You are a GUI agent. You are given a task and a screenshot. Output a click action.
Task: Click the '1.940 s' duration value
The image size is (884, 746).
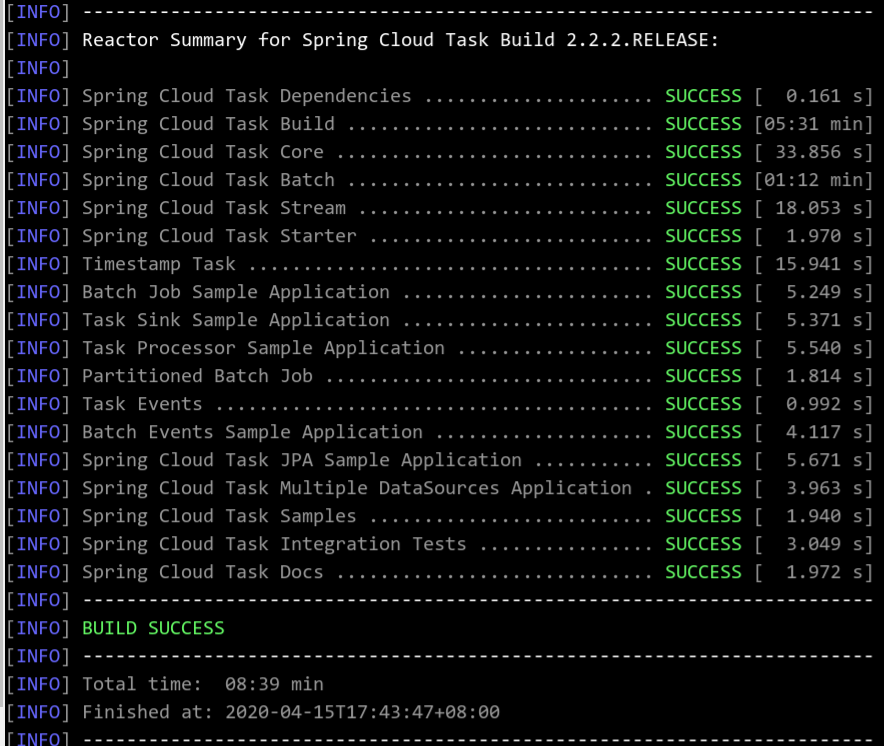[x=824, y=517]
